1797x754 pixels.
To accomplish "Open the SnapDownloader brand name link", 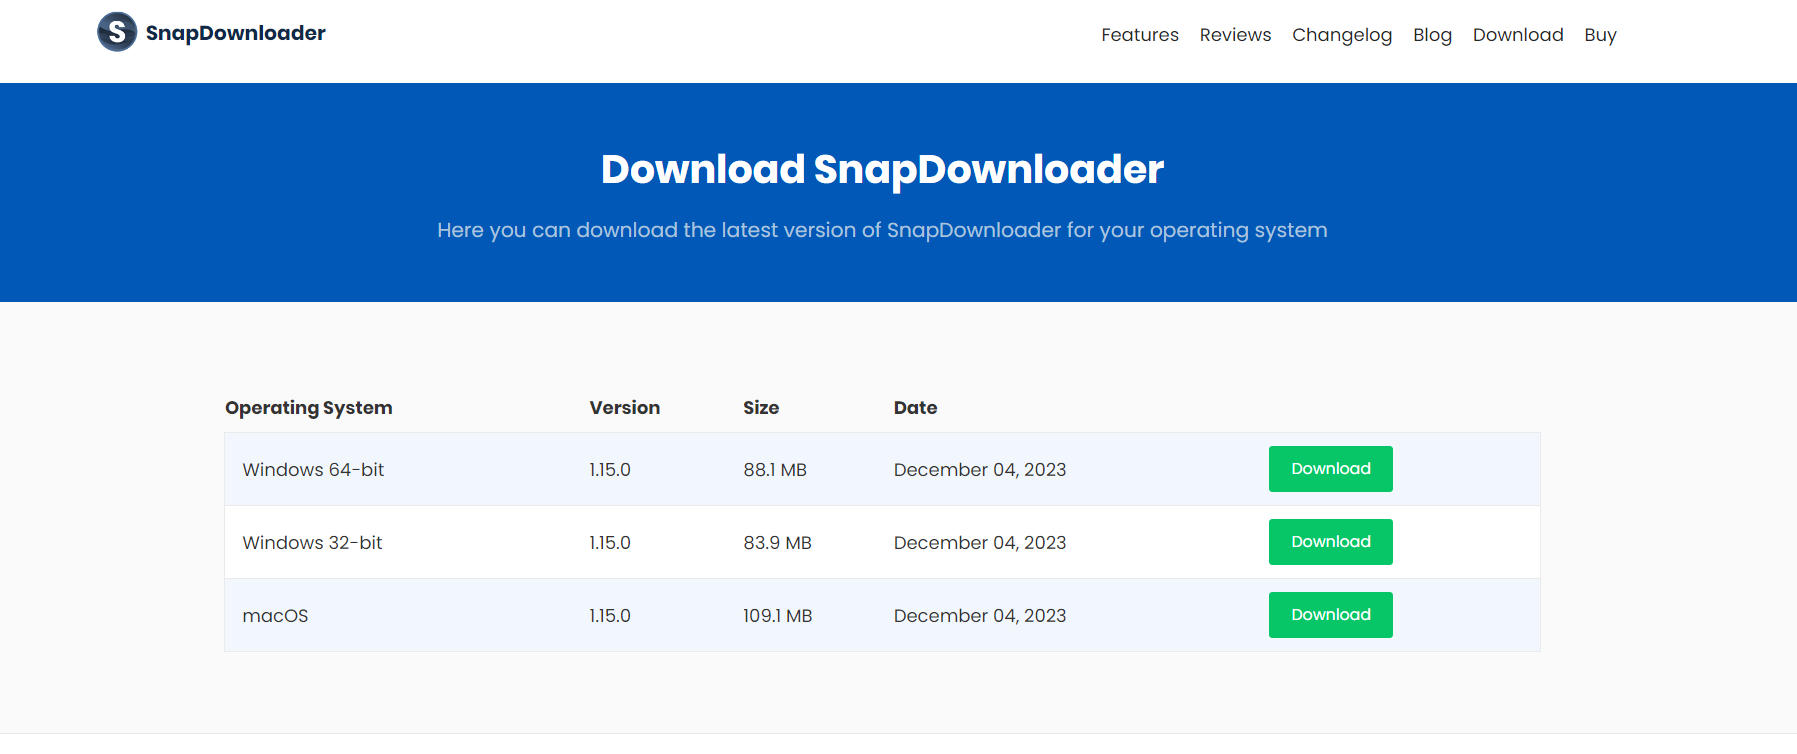I will point(235,33).
